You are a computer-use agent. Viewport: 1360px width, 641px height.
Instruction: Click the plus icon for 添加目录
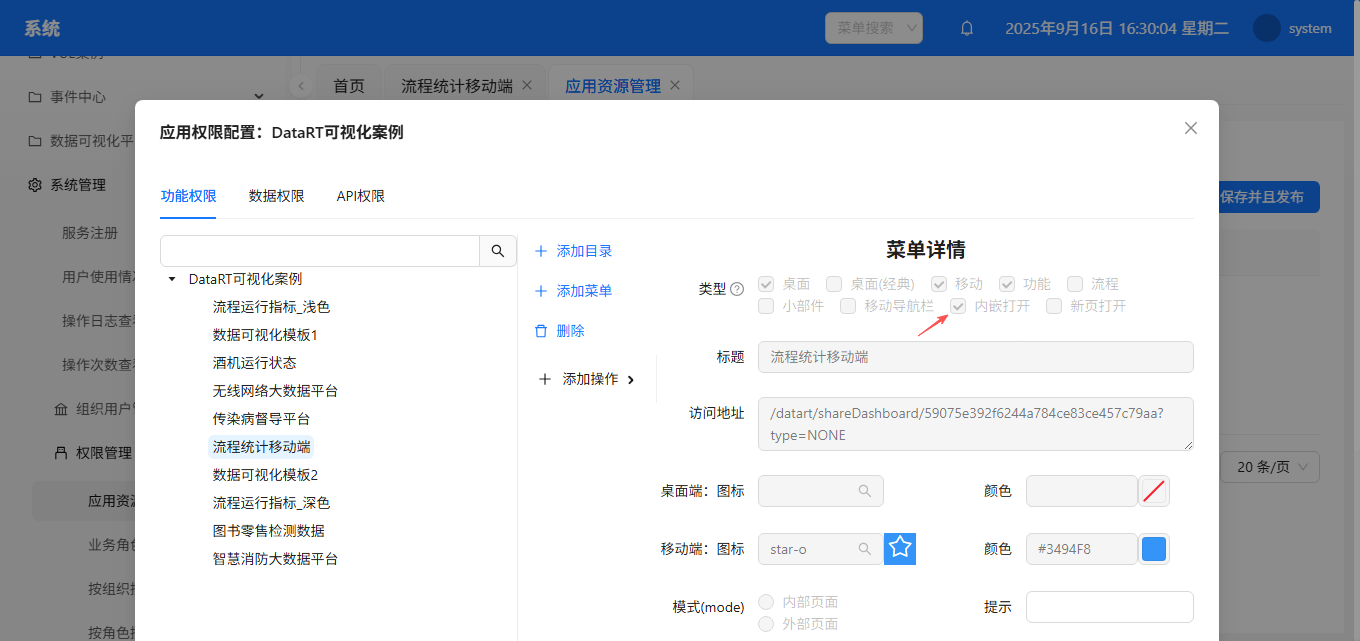[x=541, y=251]
